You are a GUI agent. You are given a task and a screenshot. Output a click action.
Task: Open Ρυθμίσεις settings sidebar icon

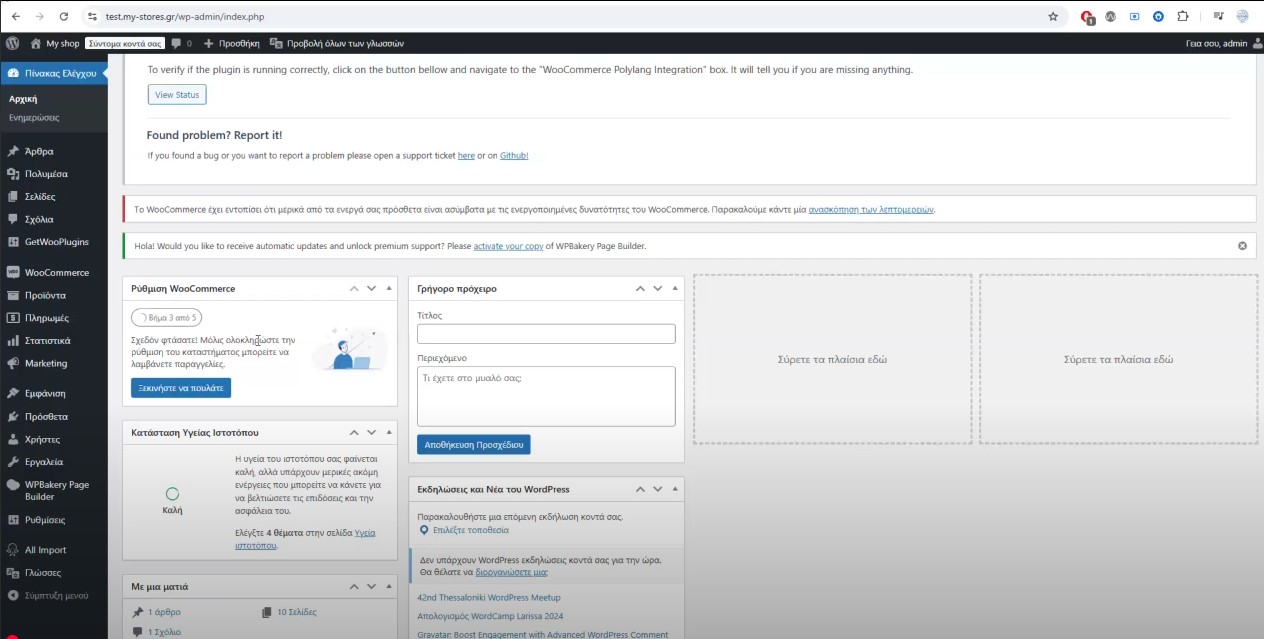coord(12,520)
